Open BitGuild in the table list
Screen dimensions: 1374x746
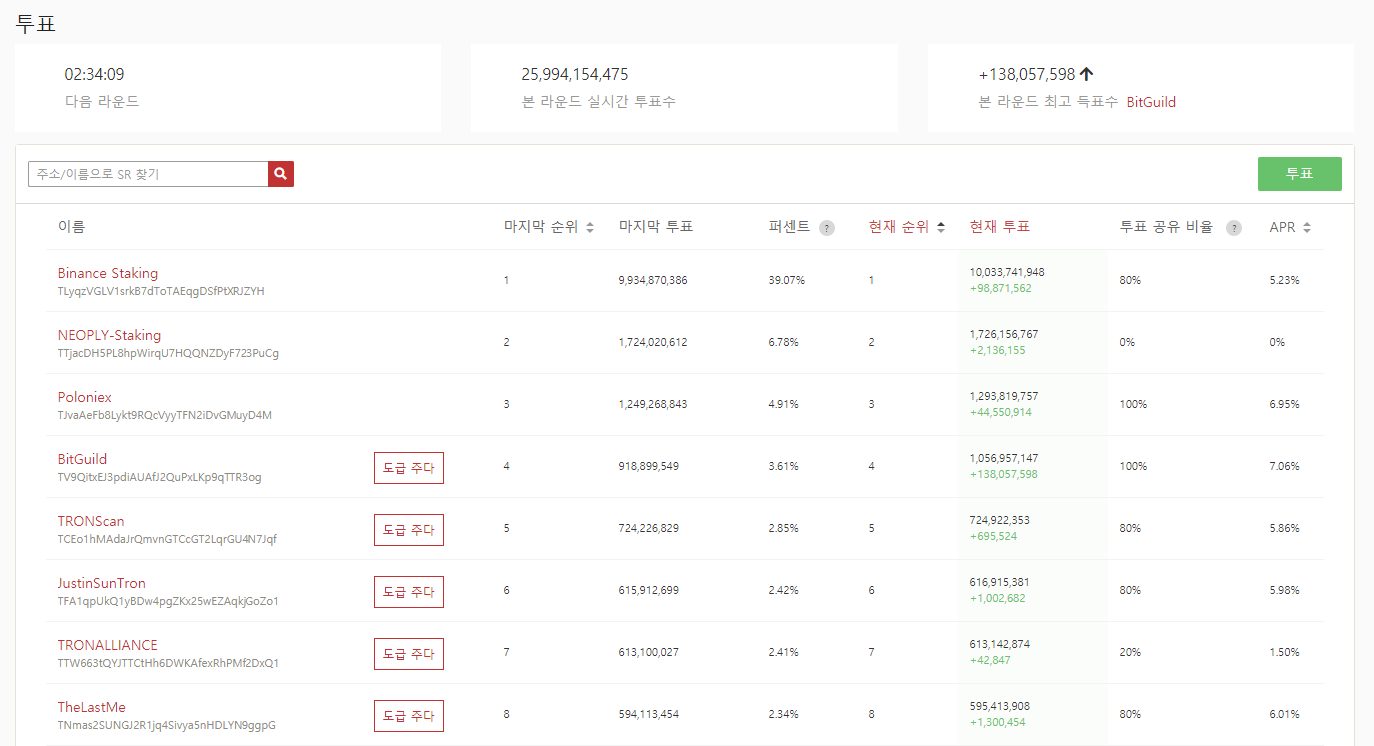click(82, 459)
